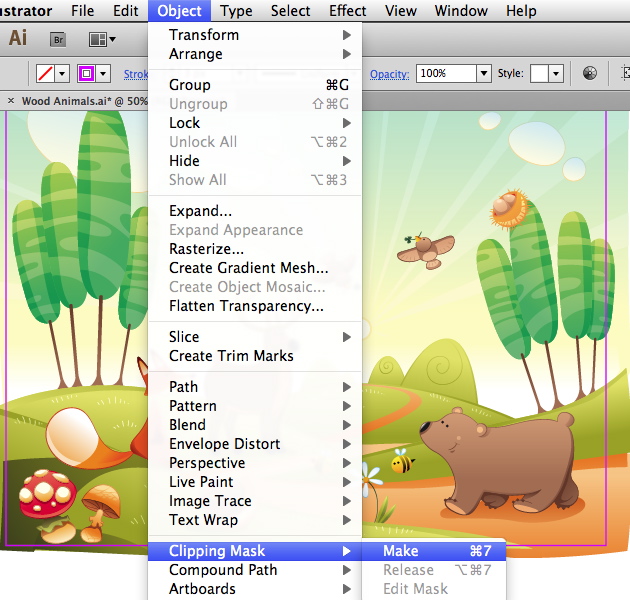
Task: Open the Style dropdown arrow
Action: 556,74
